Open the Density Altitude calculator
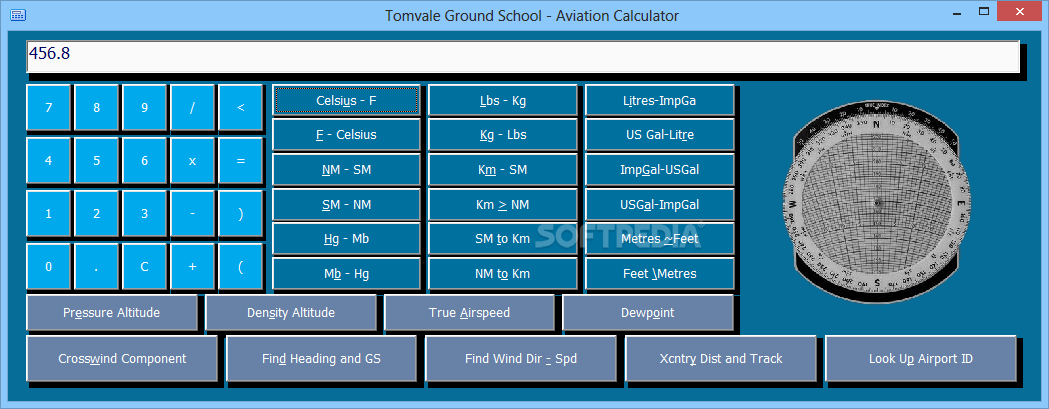This screenshot has height=409, width=1049. coord(291,313)
